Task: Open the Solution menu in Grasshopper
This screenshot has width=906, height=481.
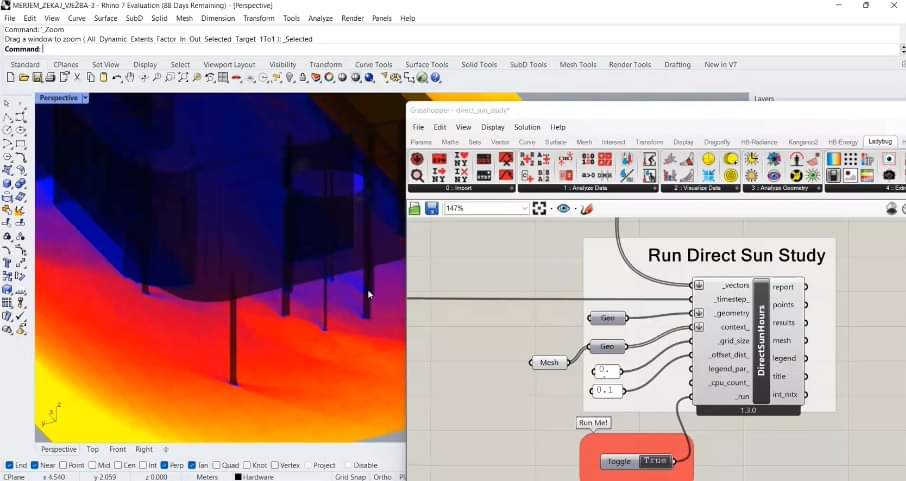Action: coord(526,127)
